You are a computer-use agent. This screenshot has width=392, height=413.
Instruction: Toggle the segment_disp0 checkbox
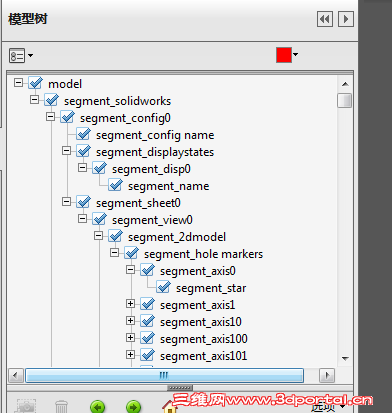pos(99,168)
